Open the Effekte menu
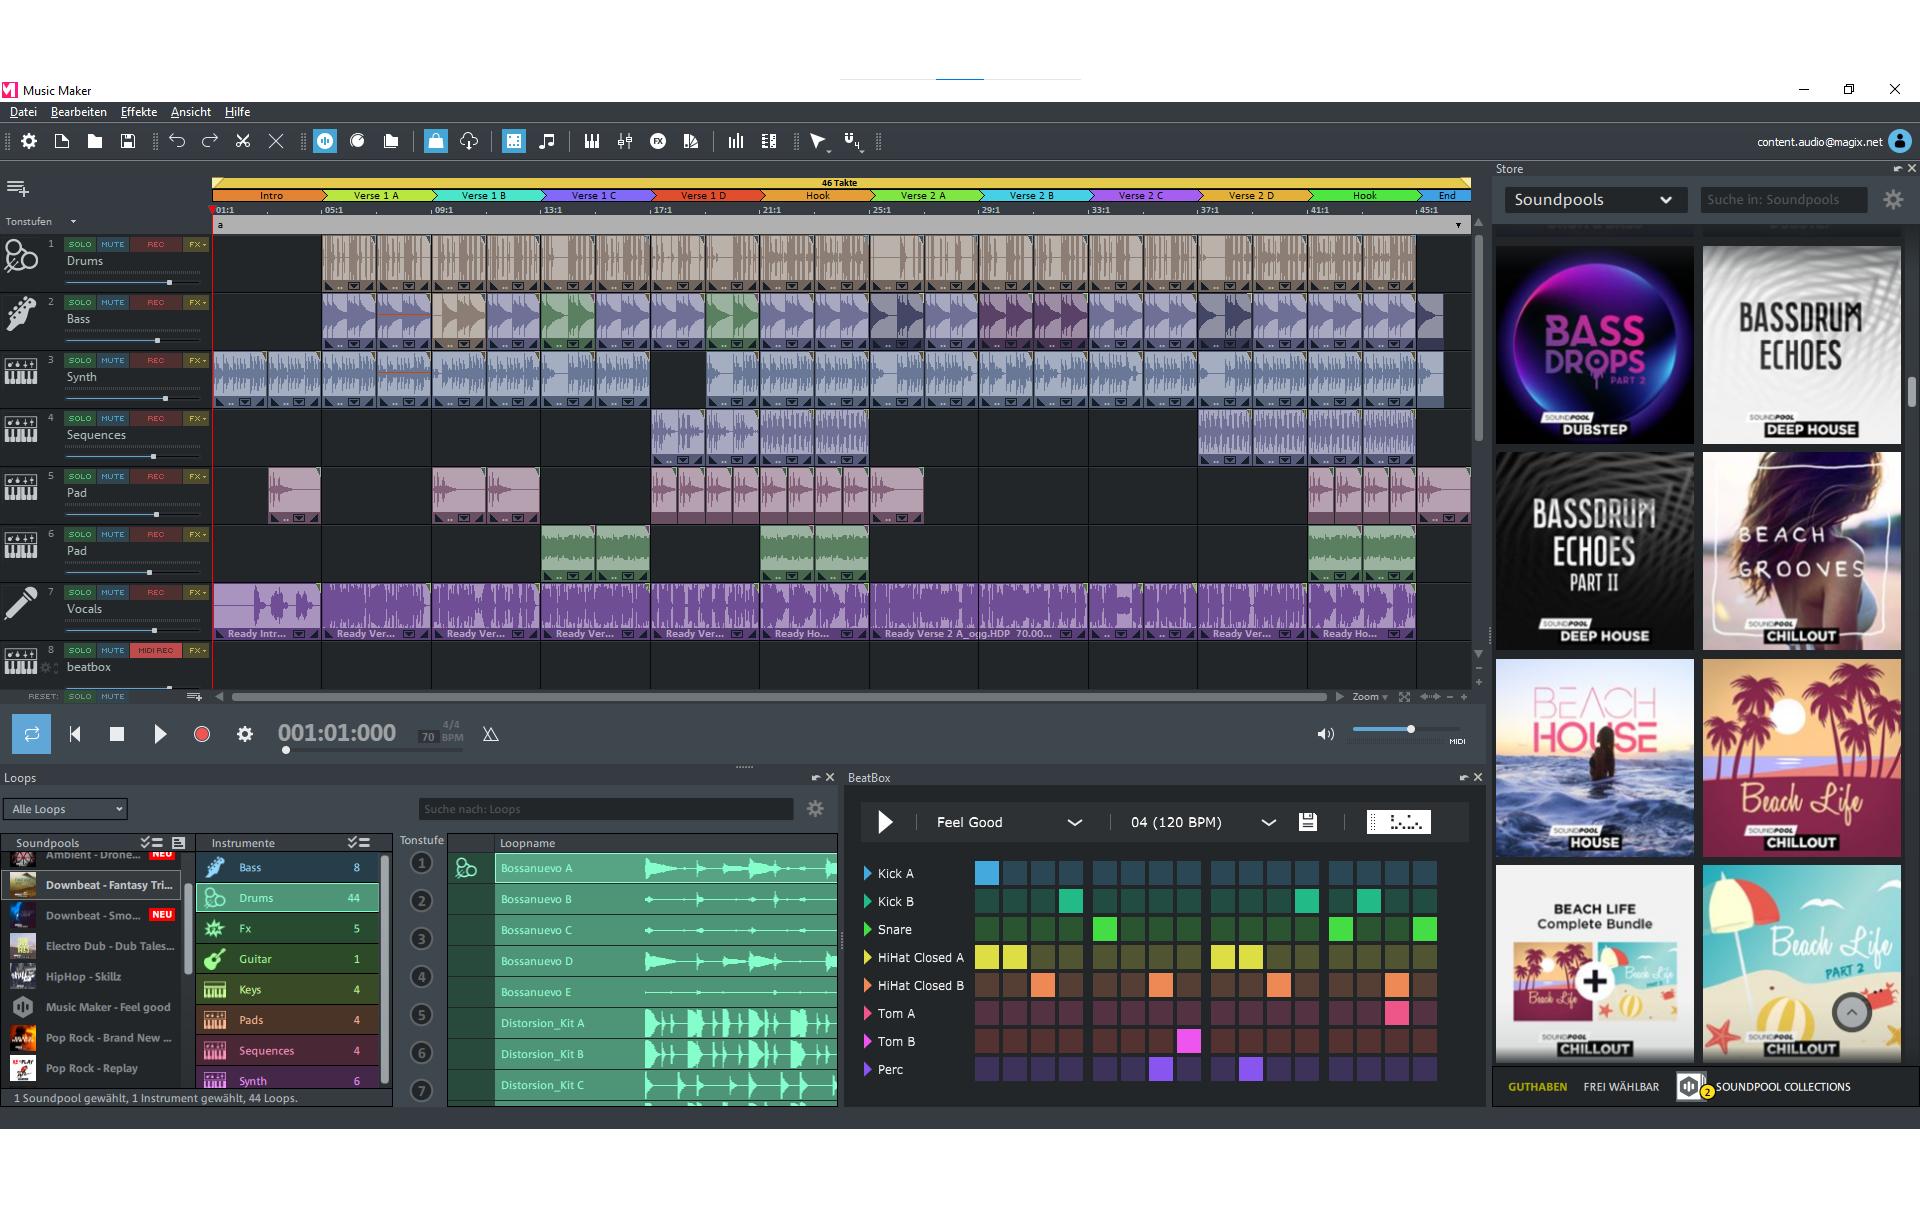This screenshot has width=1920, height=1208. pyautogui.click(x=139, y=112)
